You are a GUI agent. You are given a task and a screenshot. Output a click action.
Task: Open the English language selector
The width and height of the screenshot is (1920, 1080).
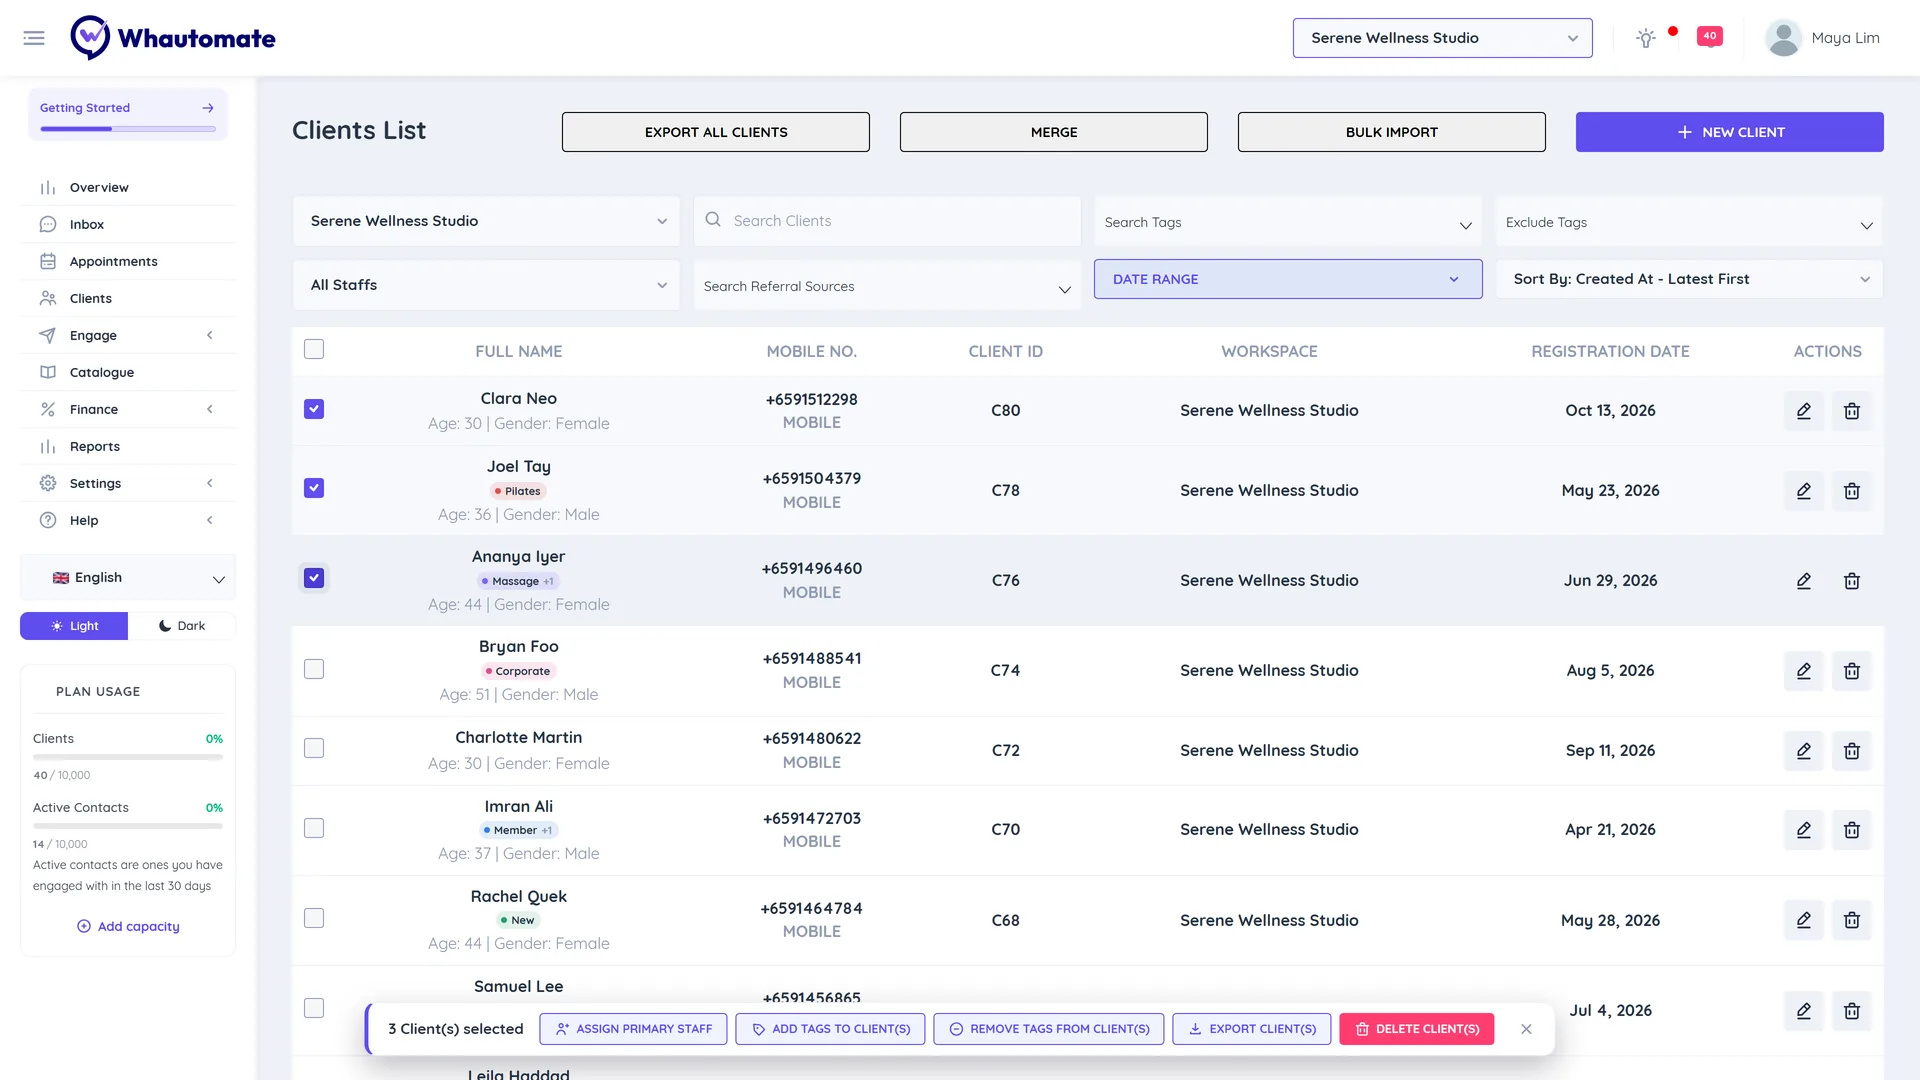(x=128, y=578)
